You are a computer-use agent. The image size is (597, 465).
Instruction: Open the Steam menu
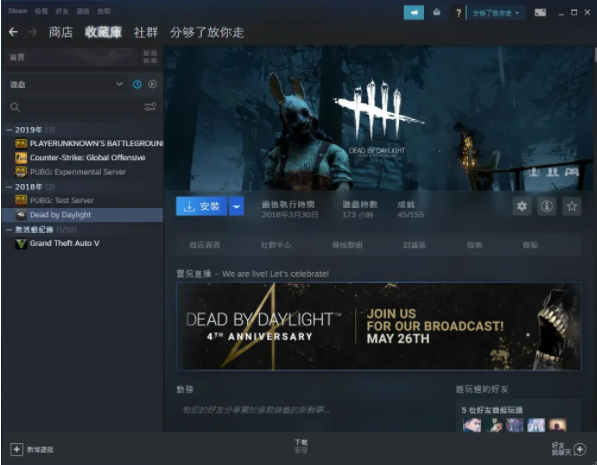click(18, 11)
